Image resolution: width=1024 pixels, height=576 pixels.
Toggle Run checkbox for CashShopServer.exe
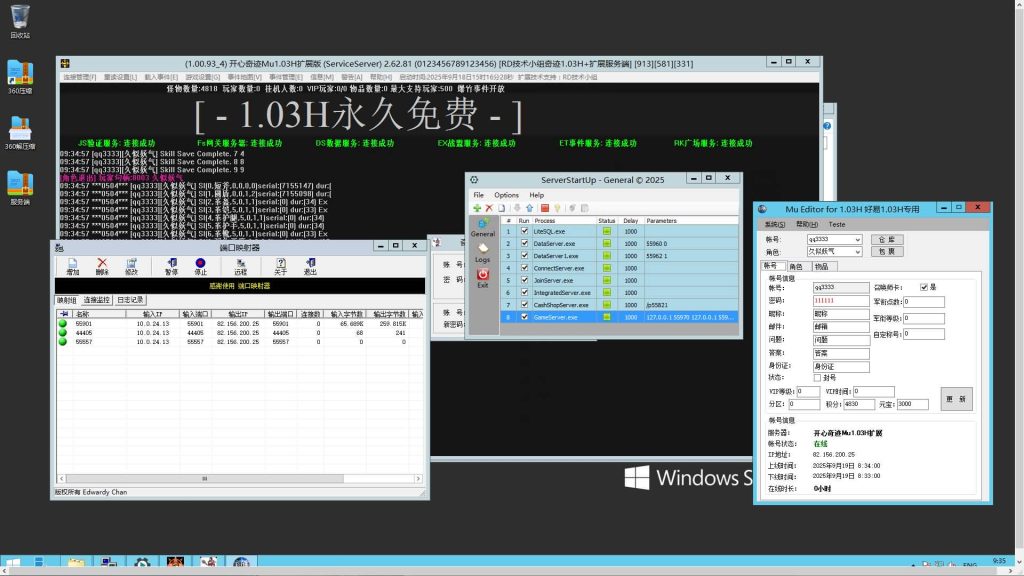point(524,304)
